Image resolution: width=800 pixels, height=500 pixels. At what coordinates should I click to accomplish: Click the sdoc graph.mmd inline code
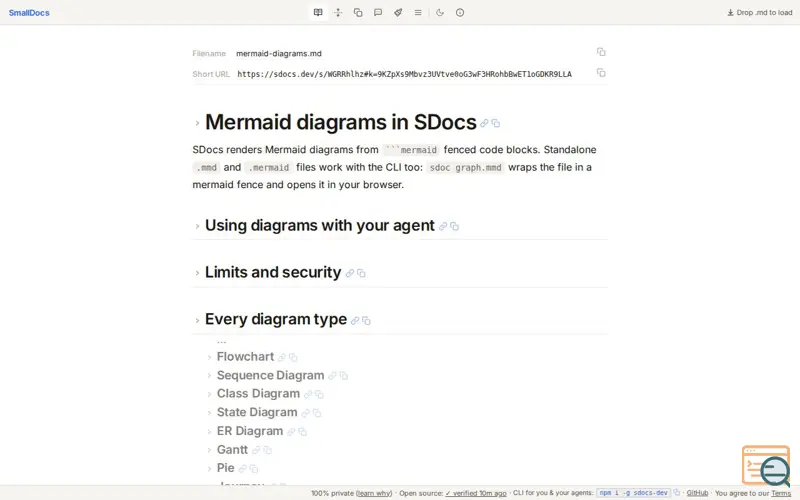click(x=465, y=167)
